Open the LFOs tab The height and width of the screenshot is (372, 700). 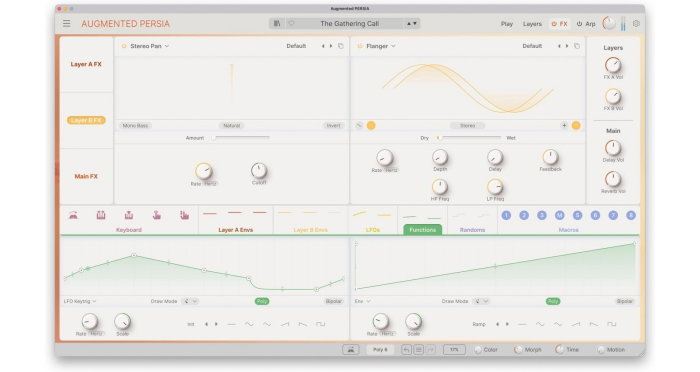click(x=373, y=230)
